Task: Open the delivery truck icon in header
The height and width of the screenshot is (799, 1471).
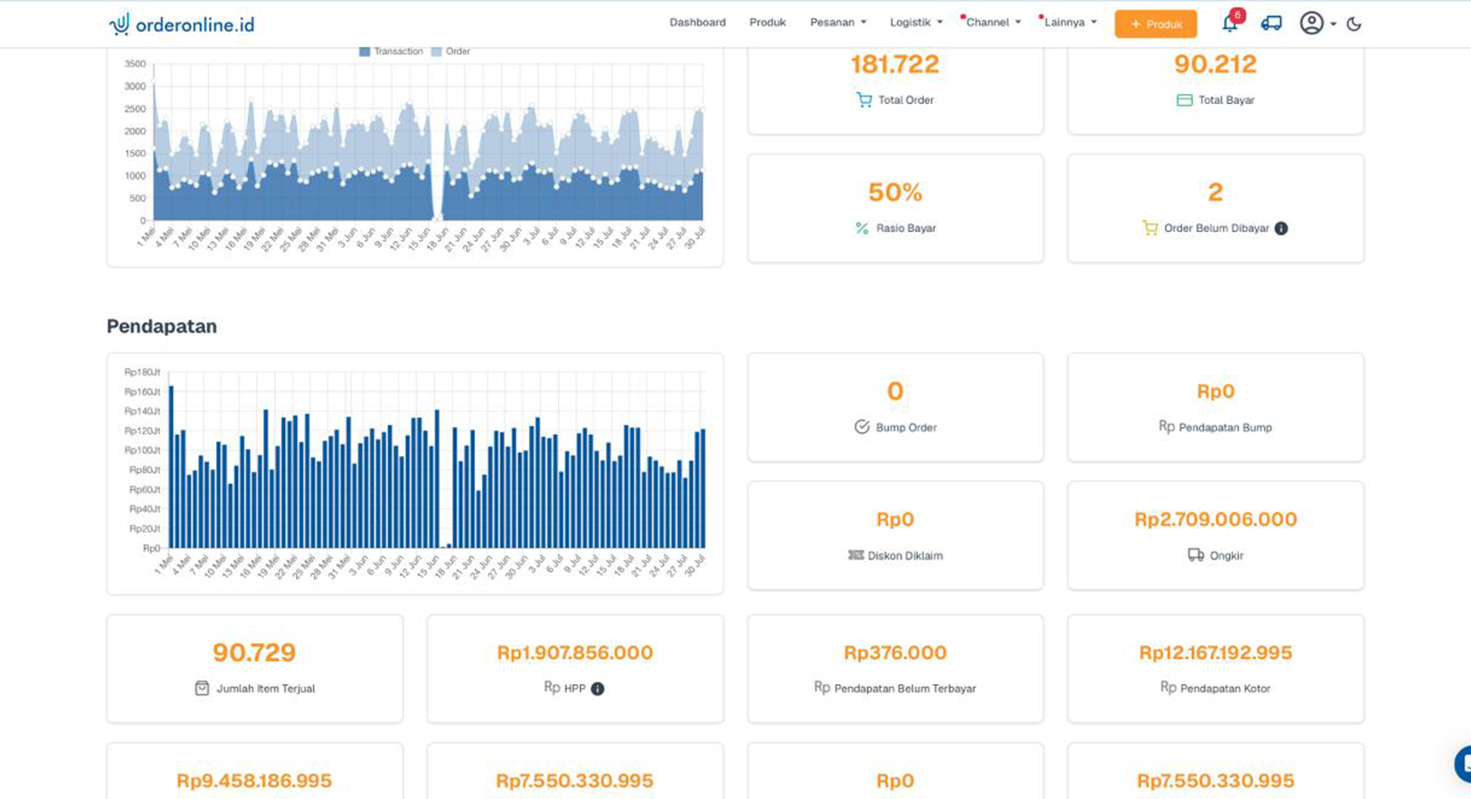Action: coord(1271,23)
